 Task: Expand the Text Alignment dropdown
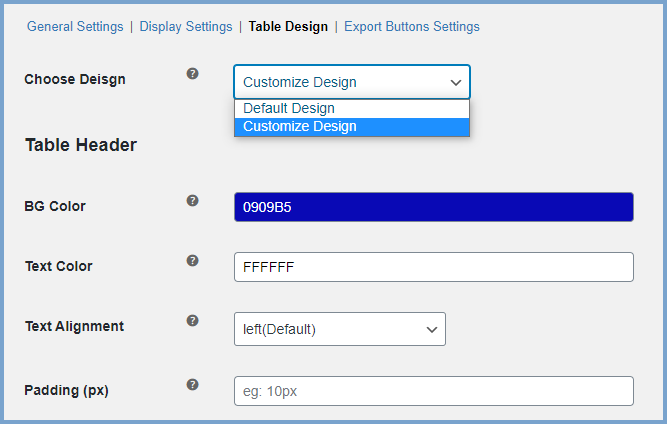point(339,329)
